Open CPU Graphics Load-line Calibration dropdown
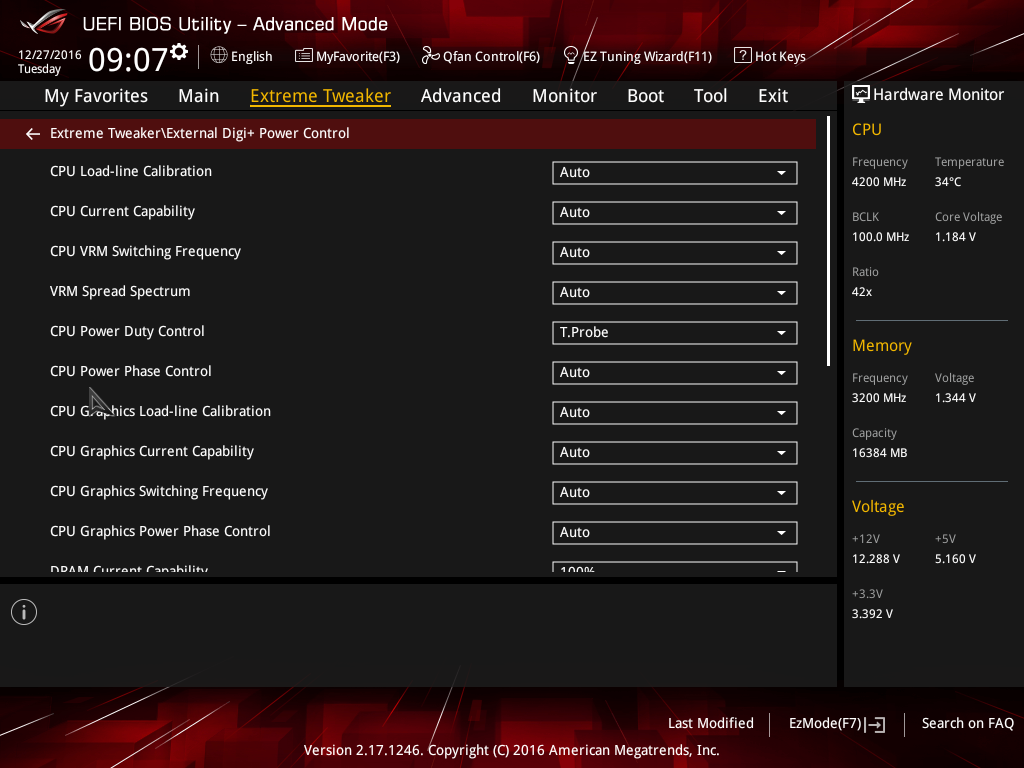This screenshot has width=1024, height=768. coord(675,412)
